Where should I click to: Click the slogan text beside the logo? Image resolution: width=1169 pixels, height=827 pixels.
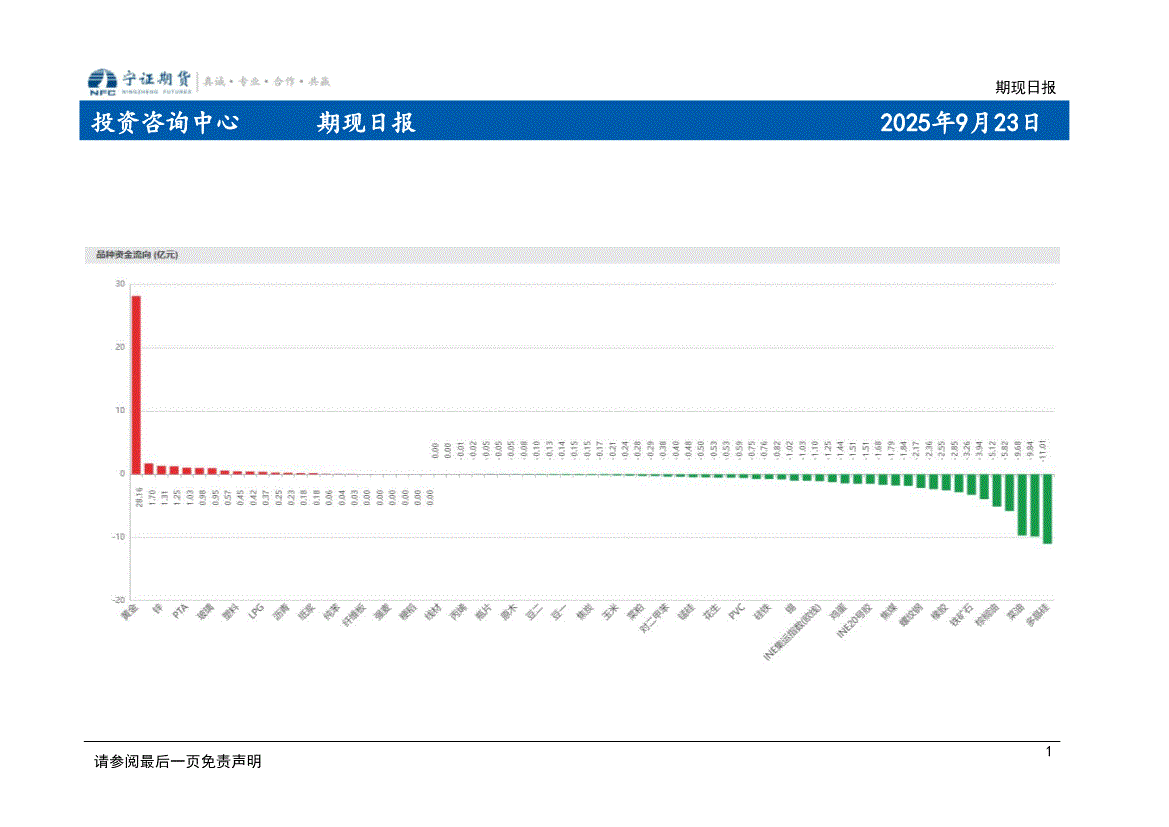(267, 81)
